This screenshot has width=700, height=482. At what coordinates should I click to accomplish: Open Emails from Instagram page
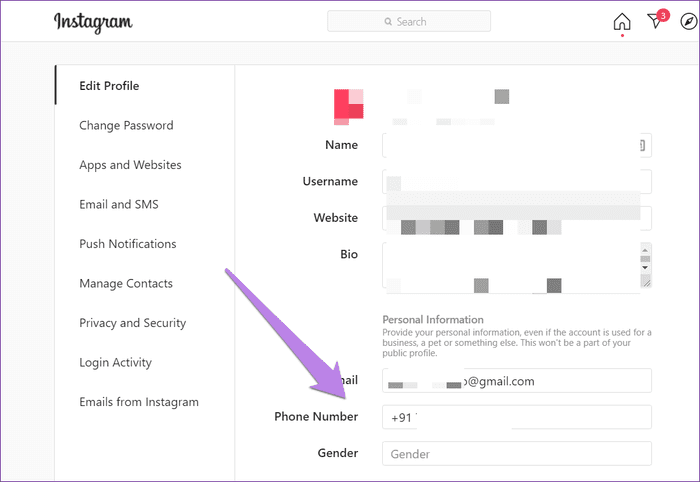(x=139, y=402)
